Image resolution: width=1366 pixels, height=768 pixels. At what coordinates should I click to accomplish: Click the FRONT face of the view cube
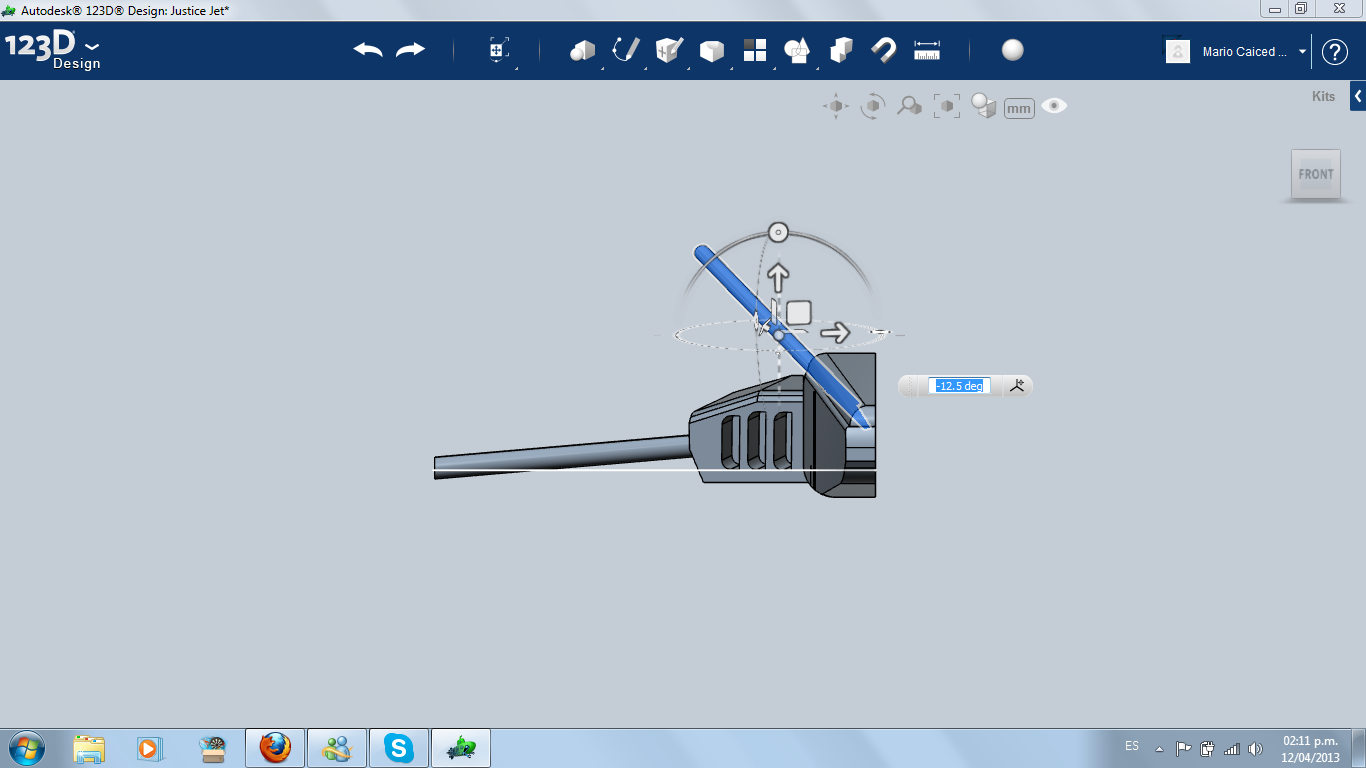click(1316, 174)
